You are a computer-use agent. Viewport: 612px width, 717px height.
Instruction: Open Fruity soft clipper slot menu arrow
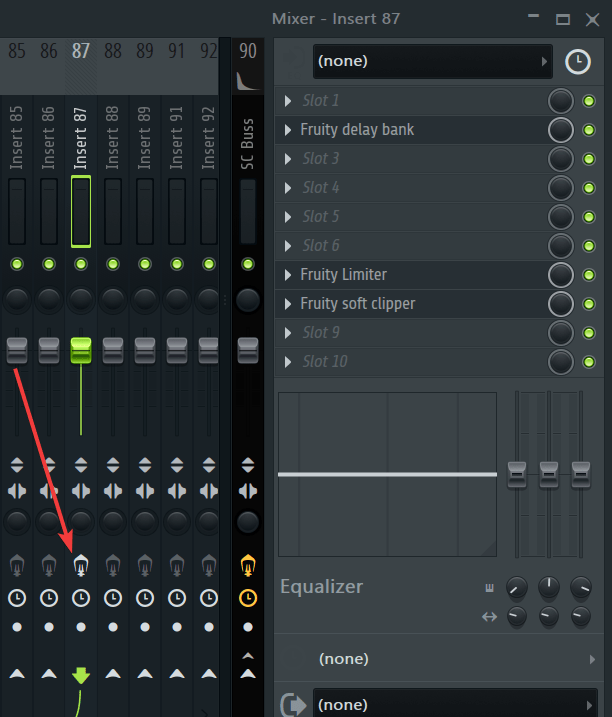288,304
